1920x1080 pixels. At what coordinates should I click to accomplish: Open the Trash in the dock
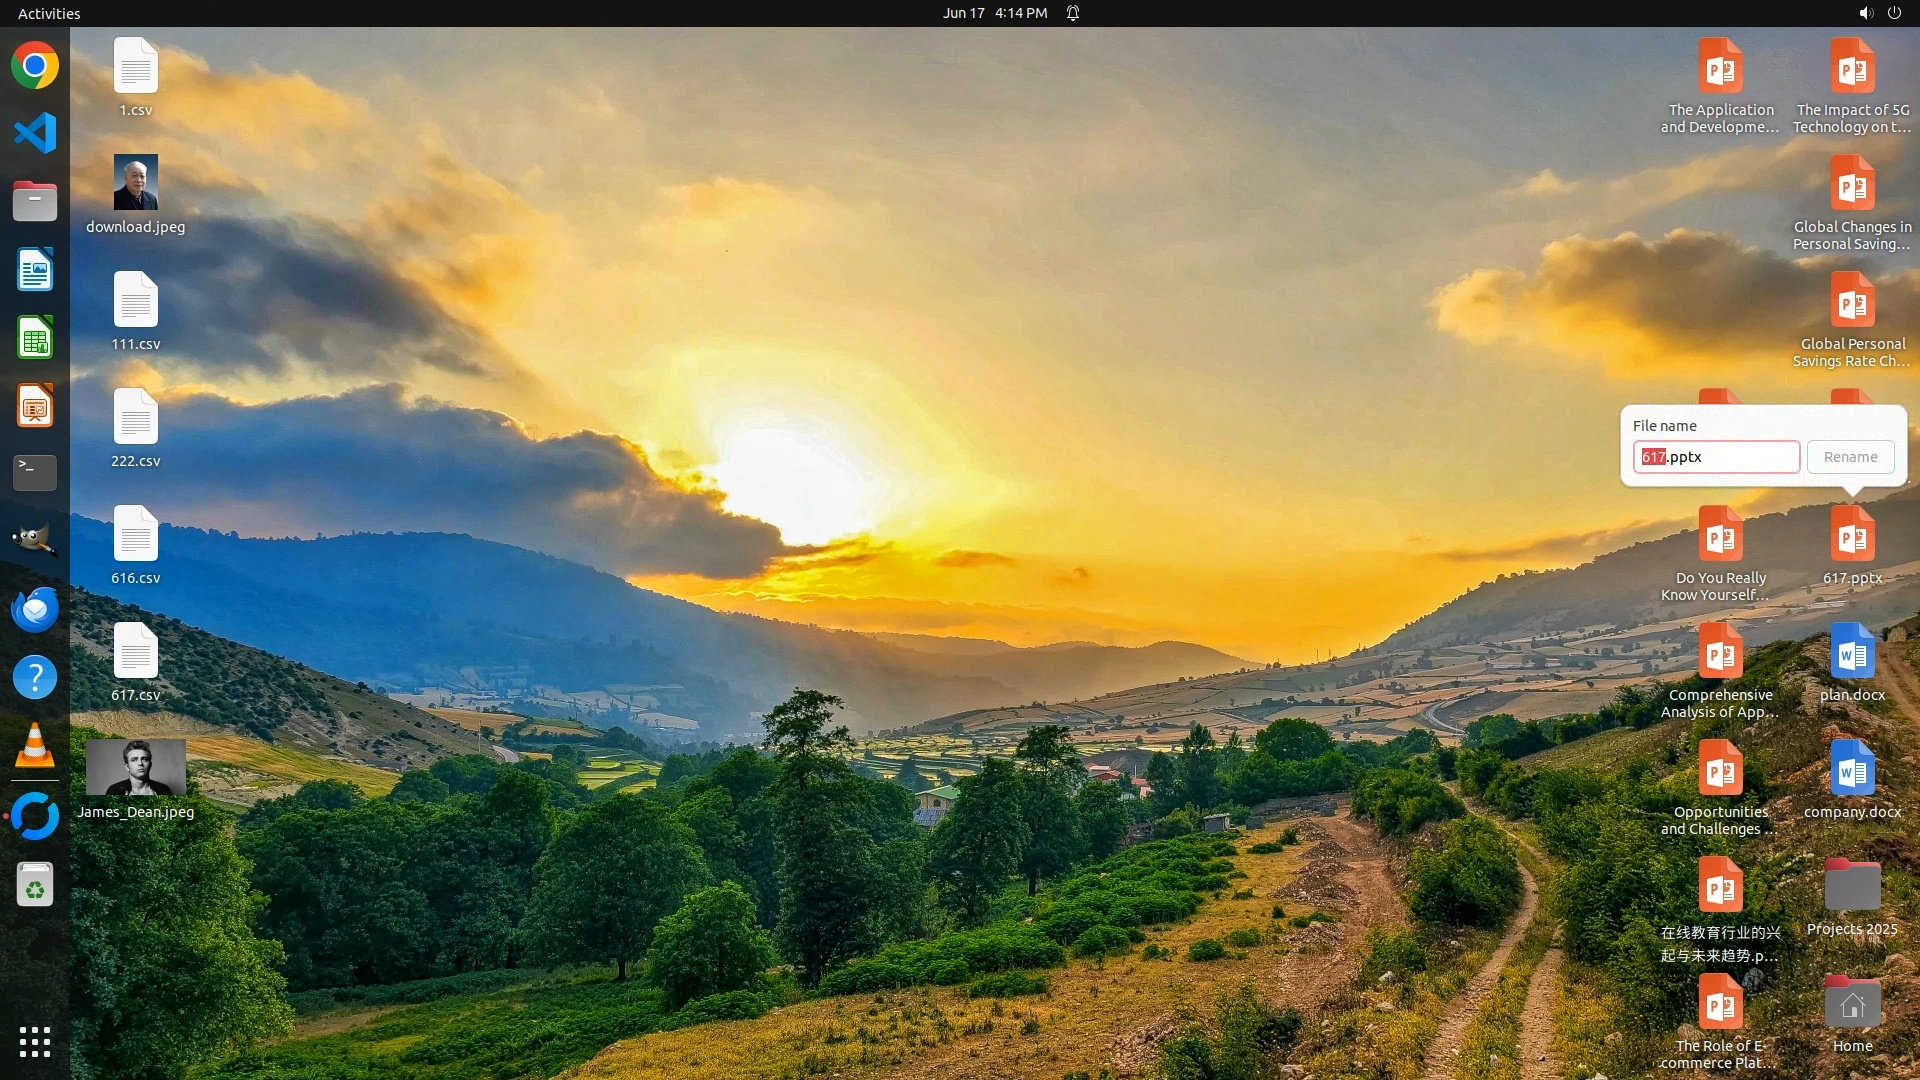tap(35, 885)
